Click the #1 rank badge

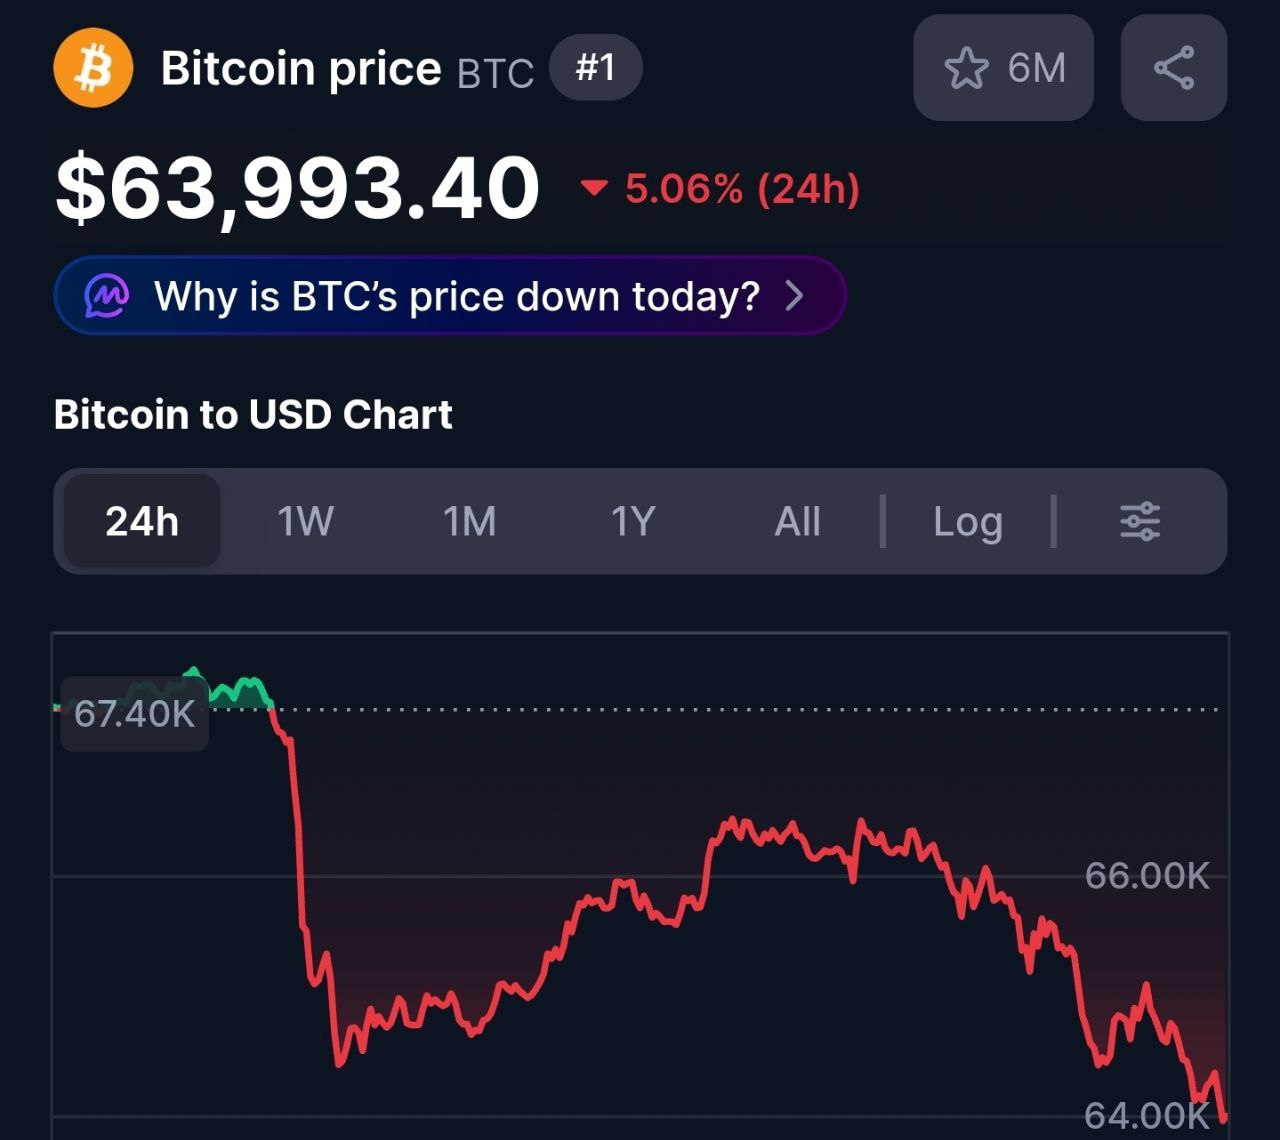[595, 68]
